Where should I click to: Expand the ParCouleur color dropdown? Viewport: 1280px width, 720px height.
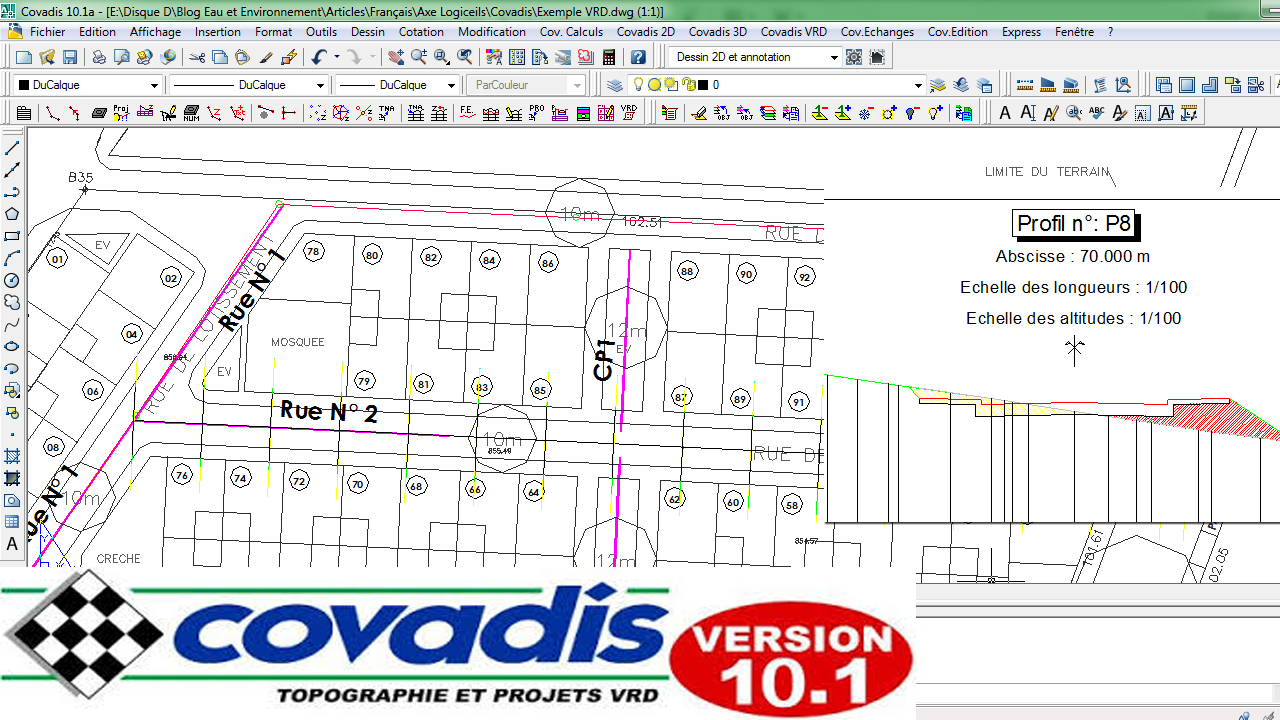[x=576, y=84]
